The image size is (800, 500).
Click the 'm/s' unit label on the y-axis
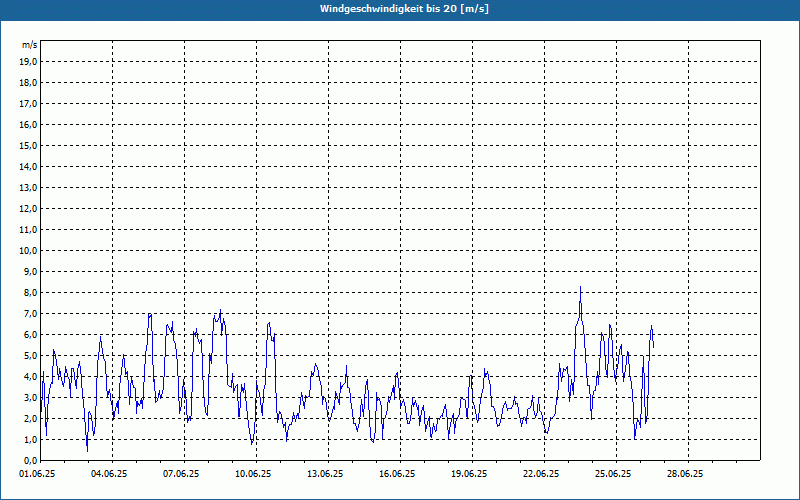(30, 45)
